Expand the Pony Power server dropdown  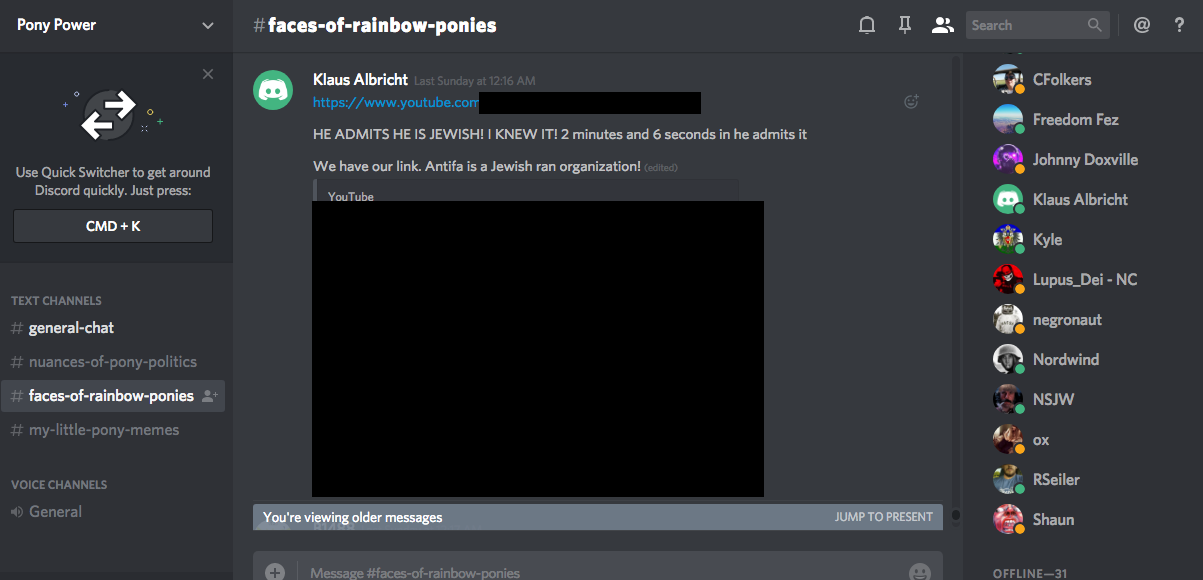(208, 26)
